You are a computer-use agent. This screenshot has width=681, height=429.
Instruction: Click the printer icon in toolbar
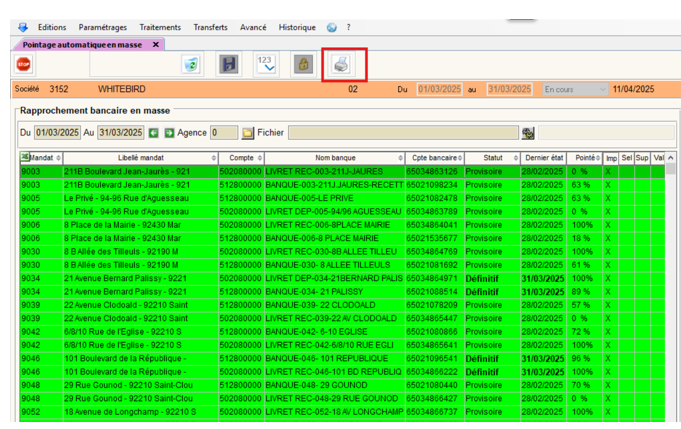(x=343, y=64)
